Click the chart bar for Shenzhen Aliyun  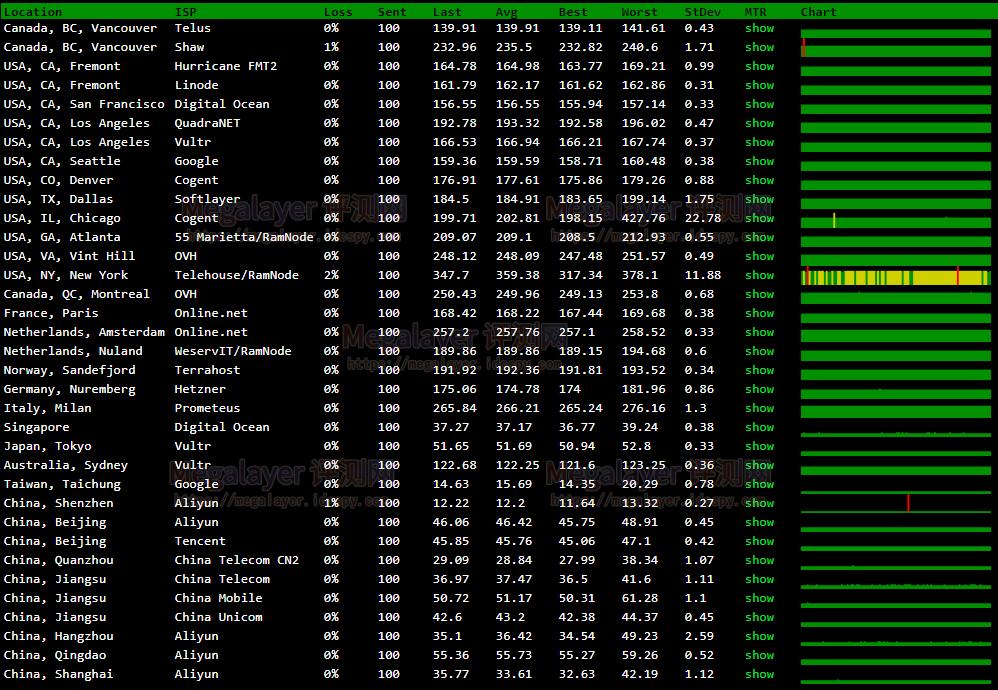(896, 504)
